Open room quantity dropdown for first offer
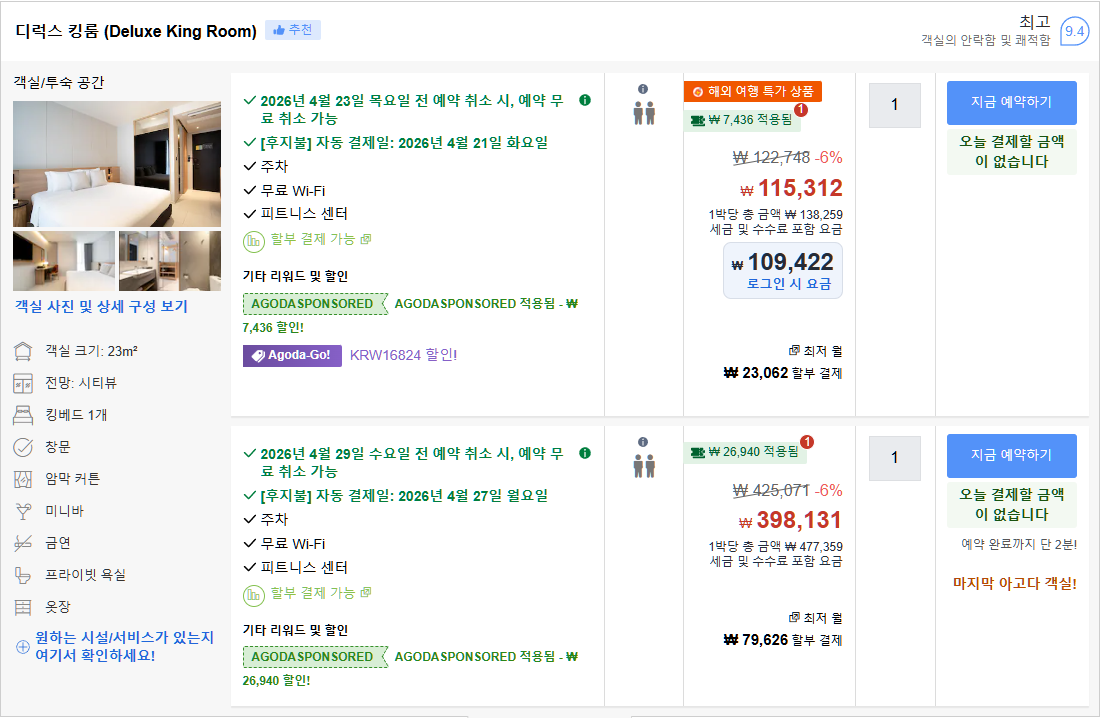1100x718 pixels. click(x=894, y=105)
